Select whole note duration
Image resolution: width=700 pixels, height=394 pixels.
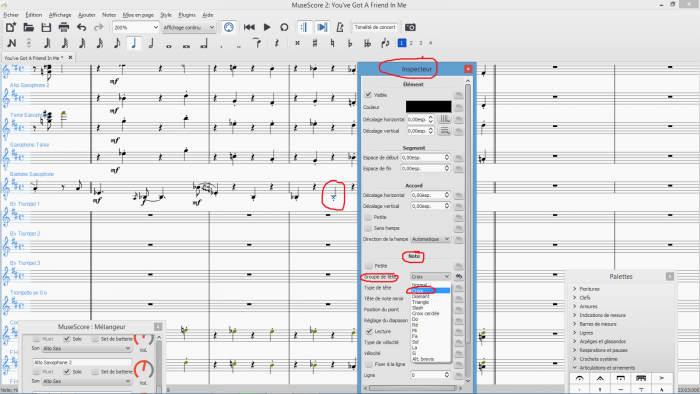169,45
